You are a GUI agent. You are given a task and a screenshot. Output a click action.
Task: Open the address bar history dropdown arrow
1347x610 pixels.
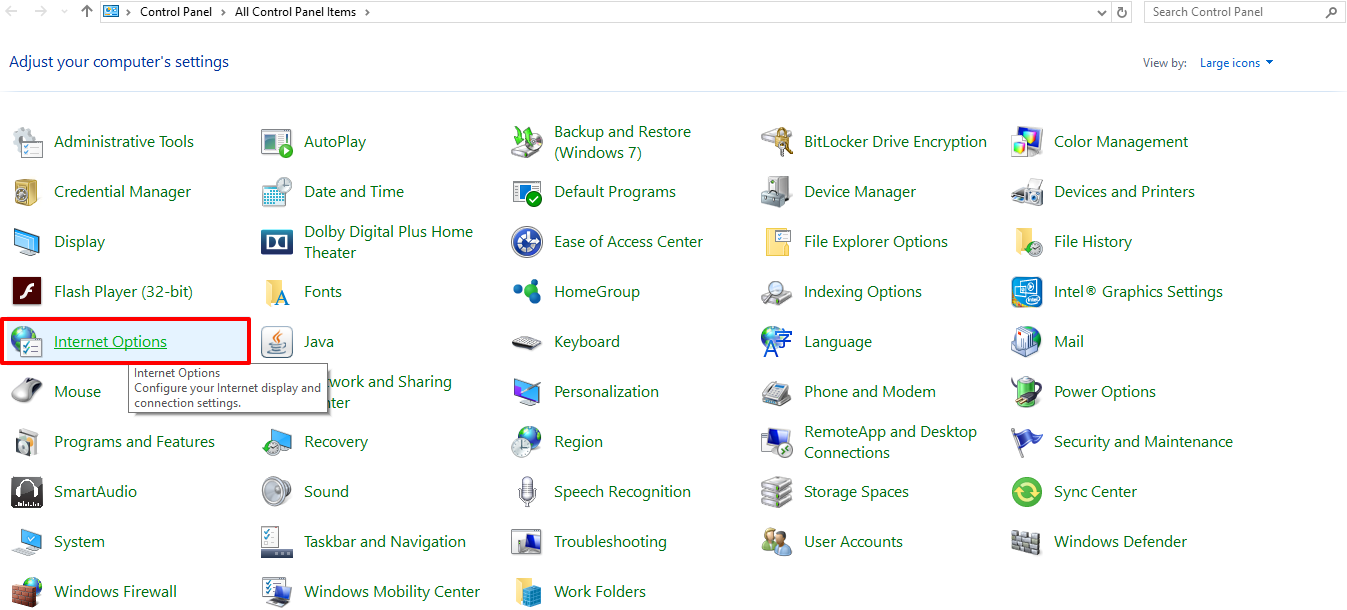click(1101, 12)
